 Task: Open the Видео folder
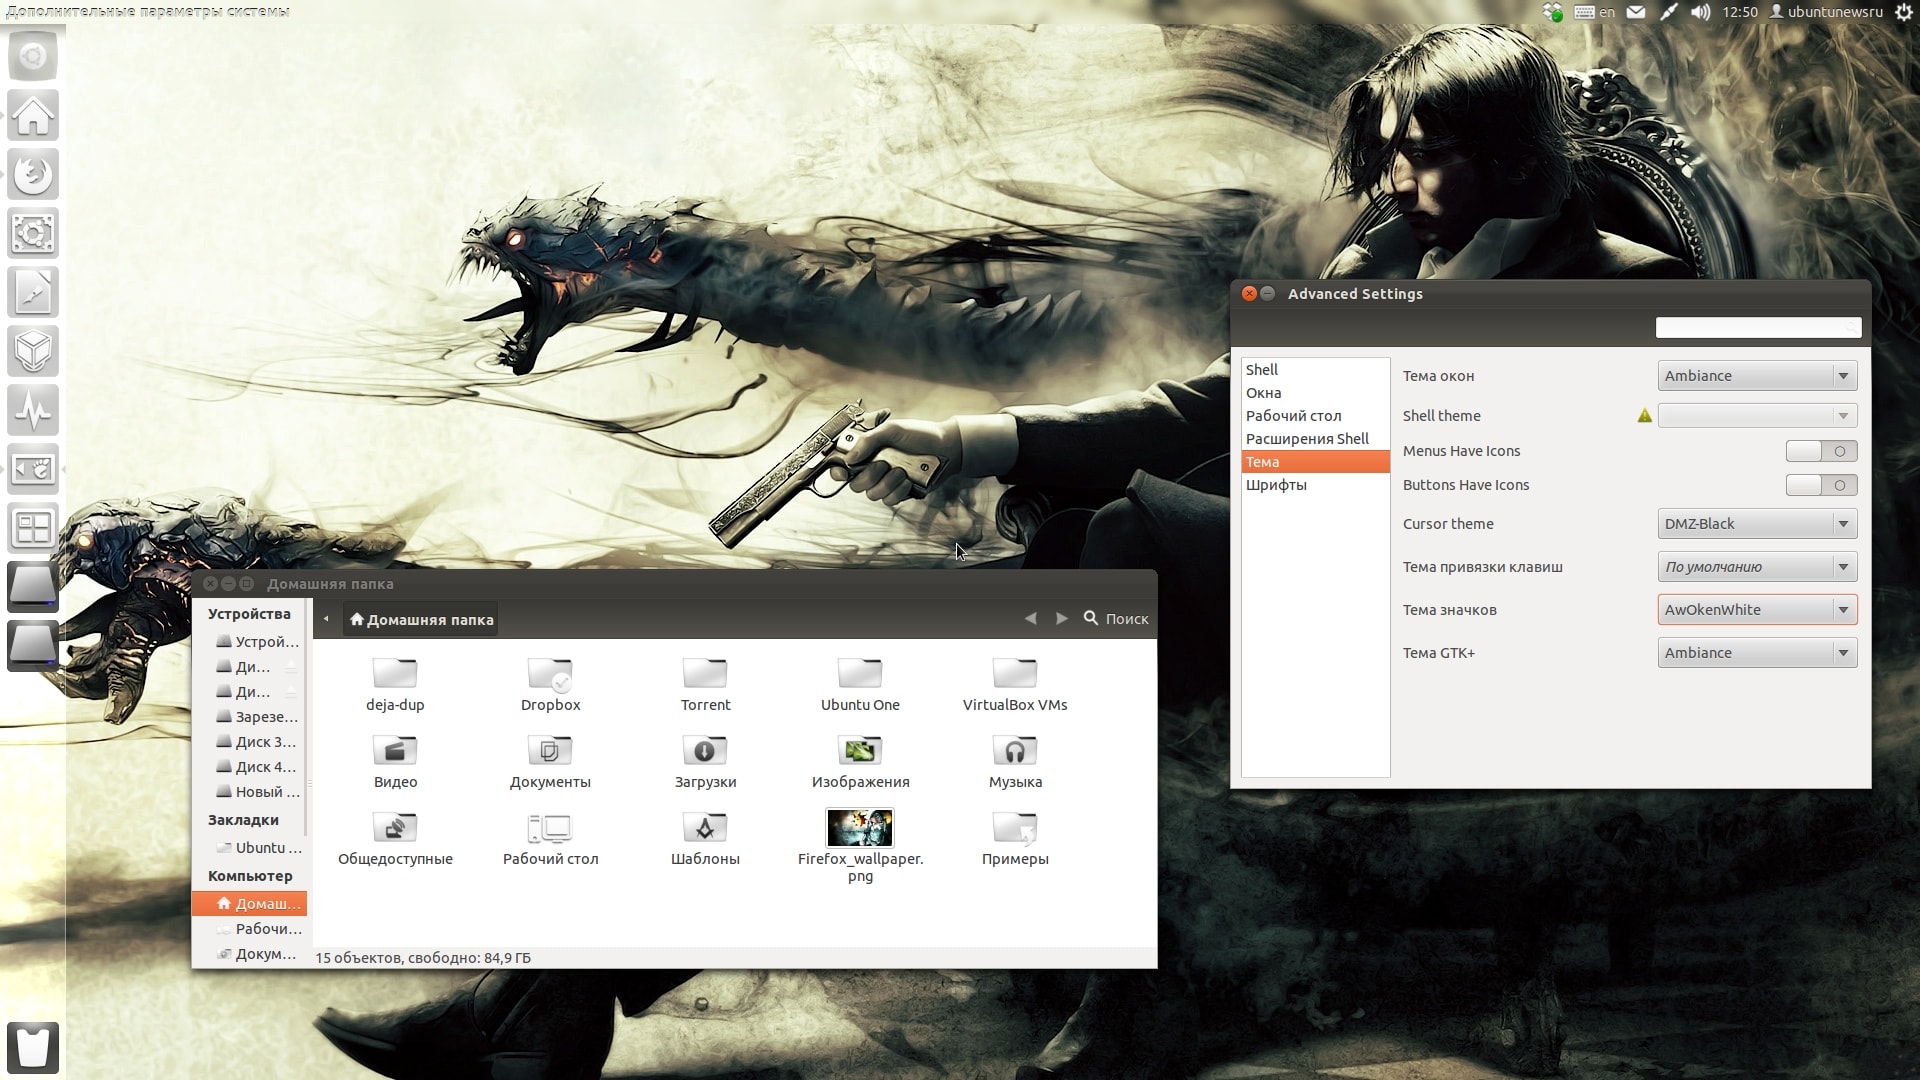tap(395, 761)
